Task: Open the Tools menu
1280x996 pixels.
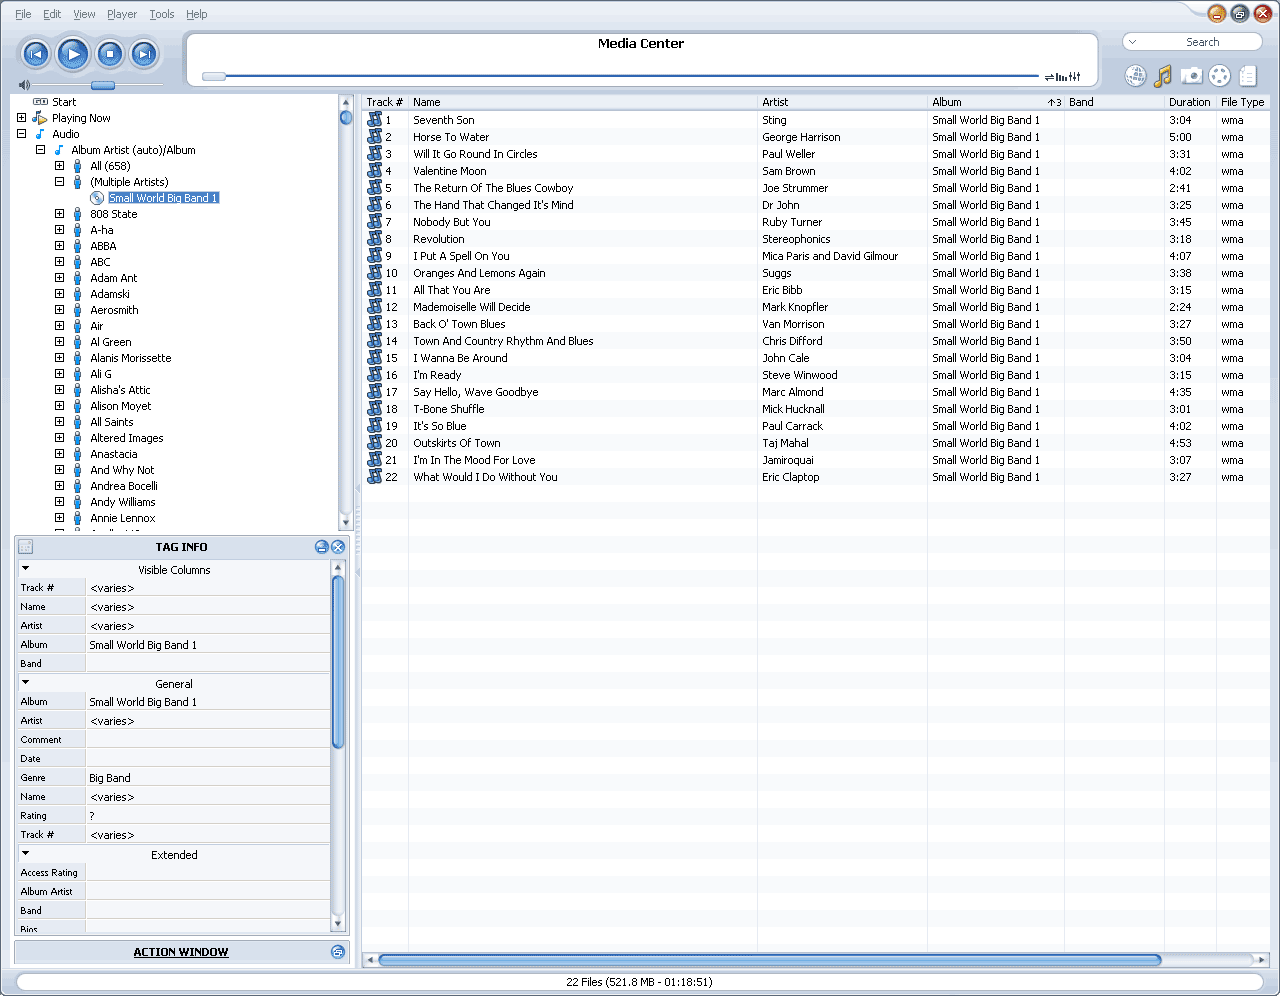Action: click(162, 14)
